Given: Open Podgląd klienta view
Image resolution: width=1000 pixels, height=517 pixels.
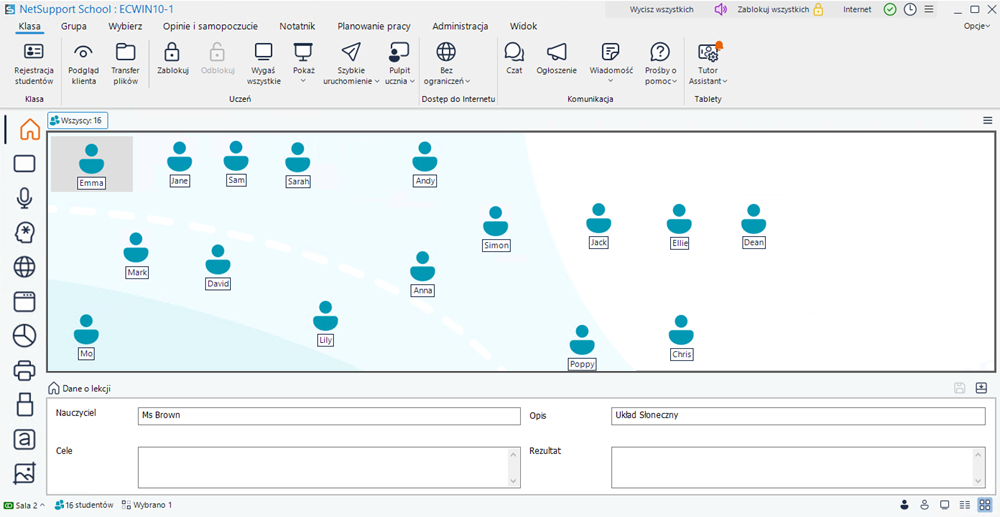Looking at the screenshot, I should click(84, 53).
